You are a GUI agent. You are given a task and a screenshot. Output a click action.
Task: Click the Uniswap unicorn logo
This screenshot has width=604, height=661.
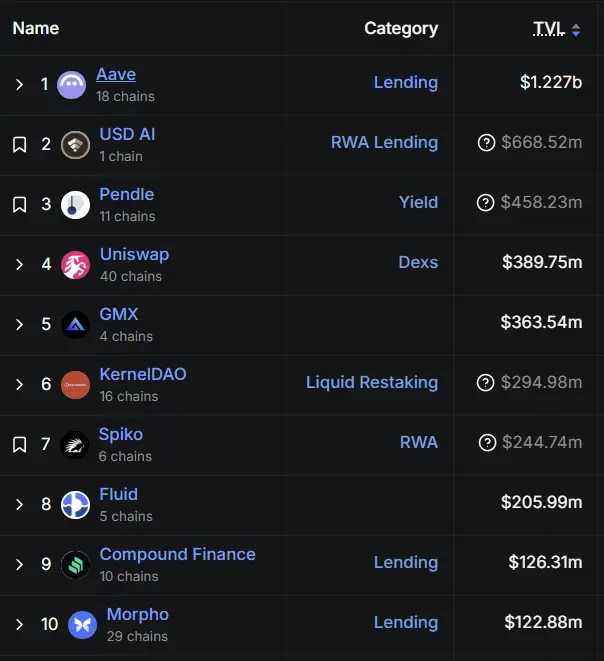(75, 265)
